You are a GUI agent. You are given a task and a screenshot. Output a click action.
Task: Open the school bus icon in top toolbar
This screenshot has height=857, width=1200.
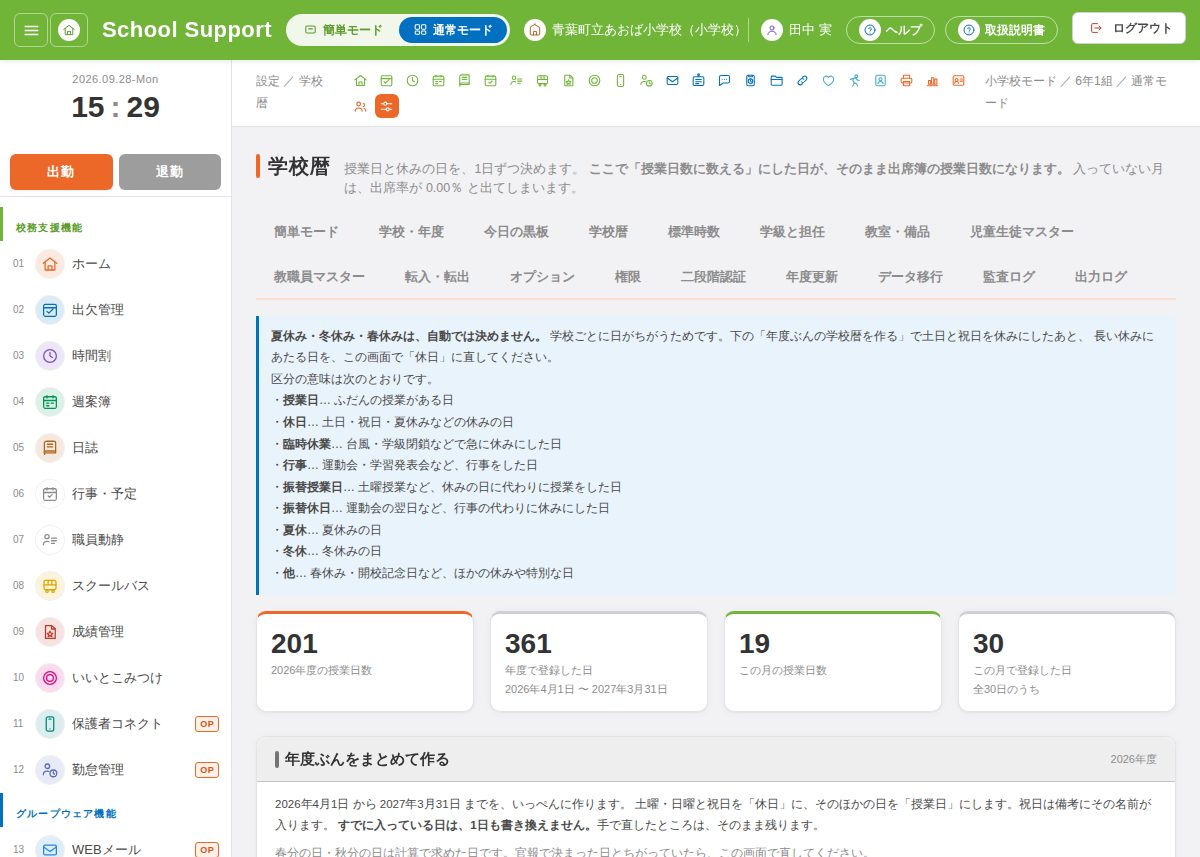[542, 81]
